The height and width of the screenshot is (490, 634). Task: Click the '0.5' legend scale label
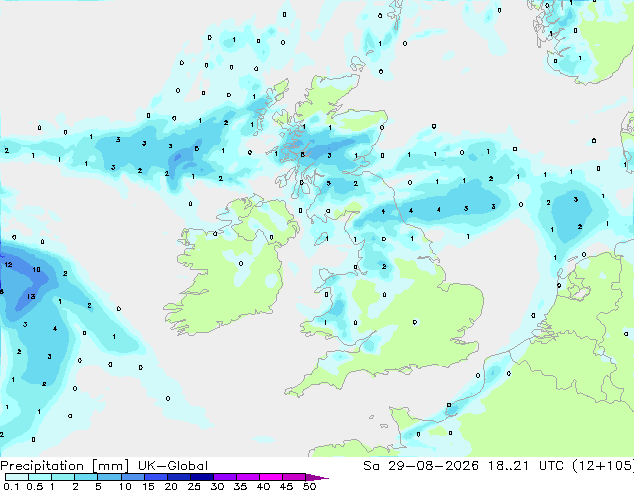coord(35,486)
